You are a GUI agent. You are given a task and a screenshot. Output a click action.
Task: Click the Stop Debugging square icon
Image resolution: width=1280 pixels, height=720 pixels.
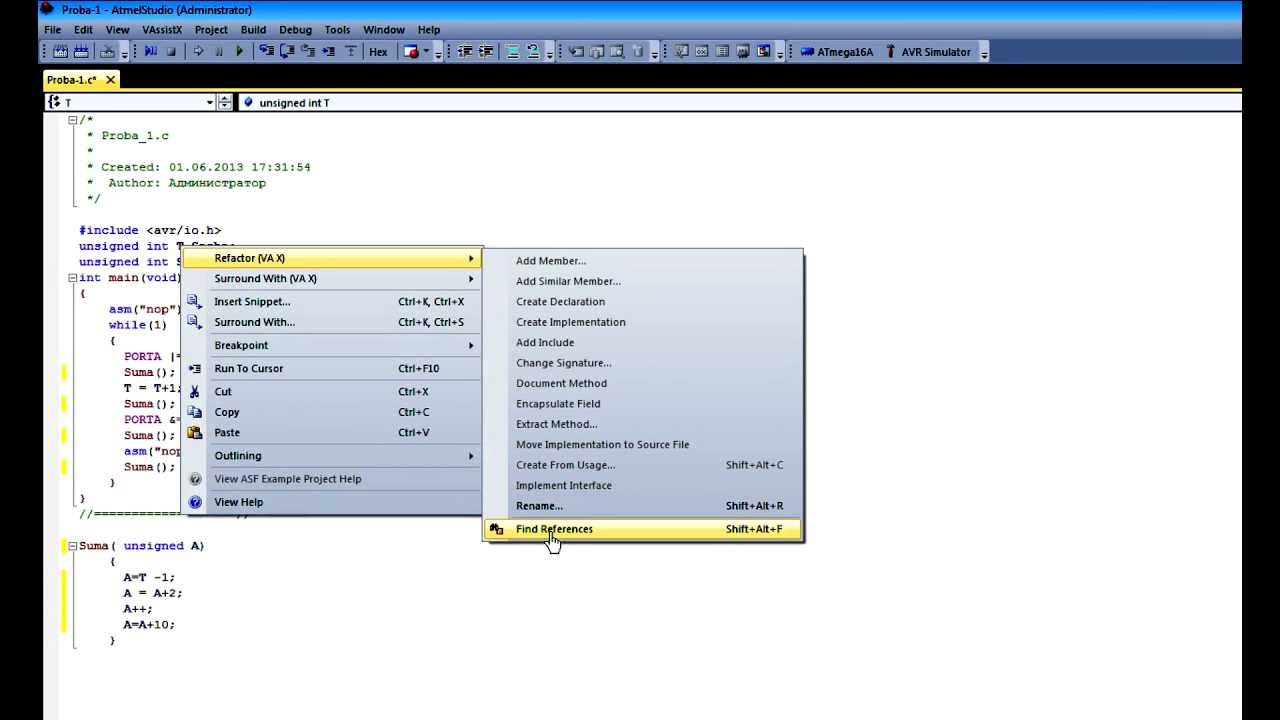pos(171,51)
